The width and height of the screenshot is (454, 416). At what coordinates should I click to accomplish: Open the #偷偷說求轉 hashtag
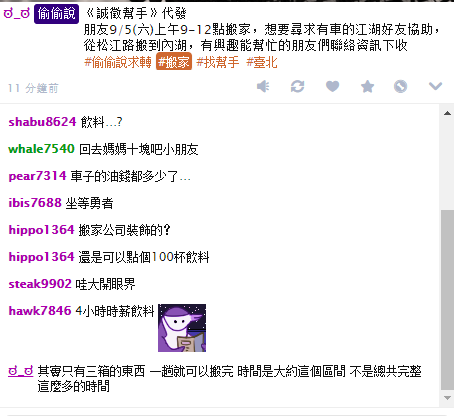(118, 62)
